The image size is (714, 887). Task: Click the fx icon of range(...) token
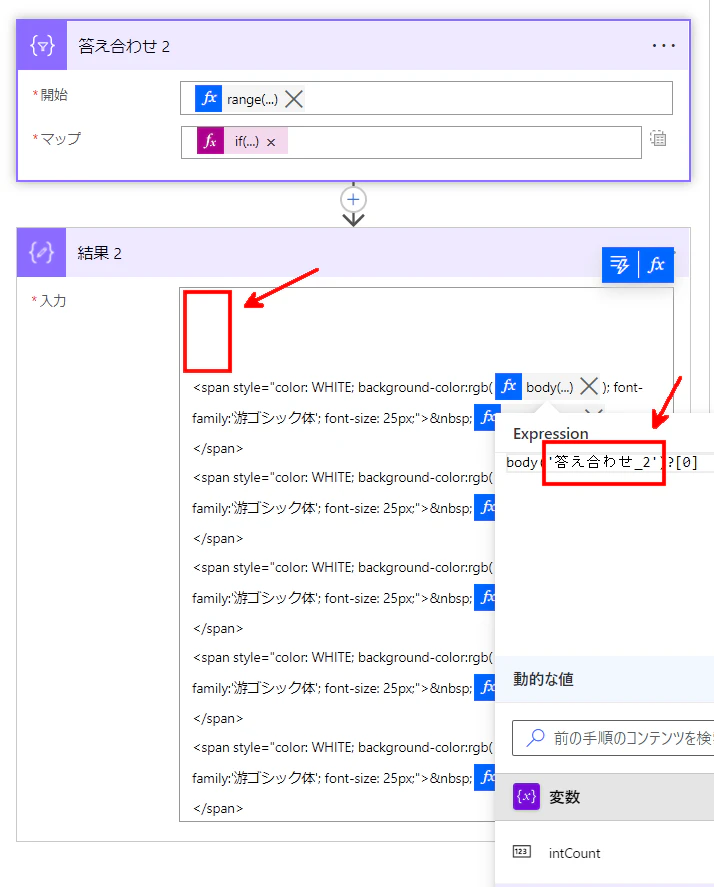[209, 98]
